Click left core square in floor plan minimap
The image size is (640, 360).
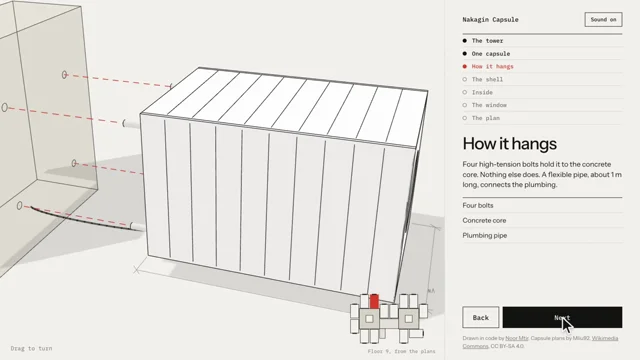click(369, 319)
